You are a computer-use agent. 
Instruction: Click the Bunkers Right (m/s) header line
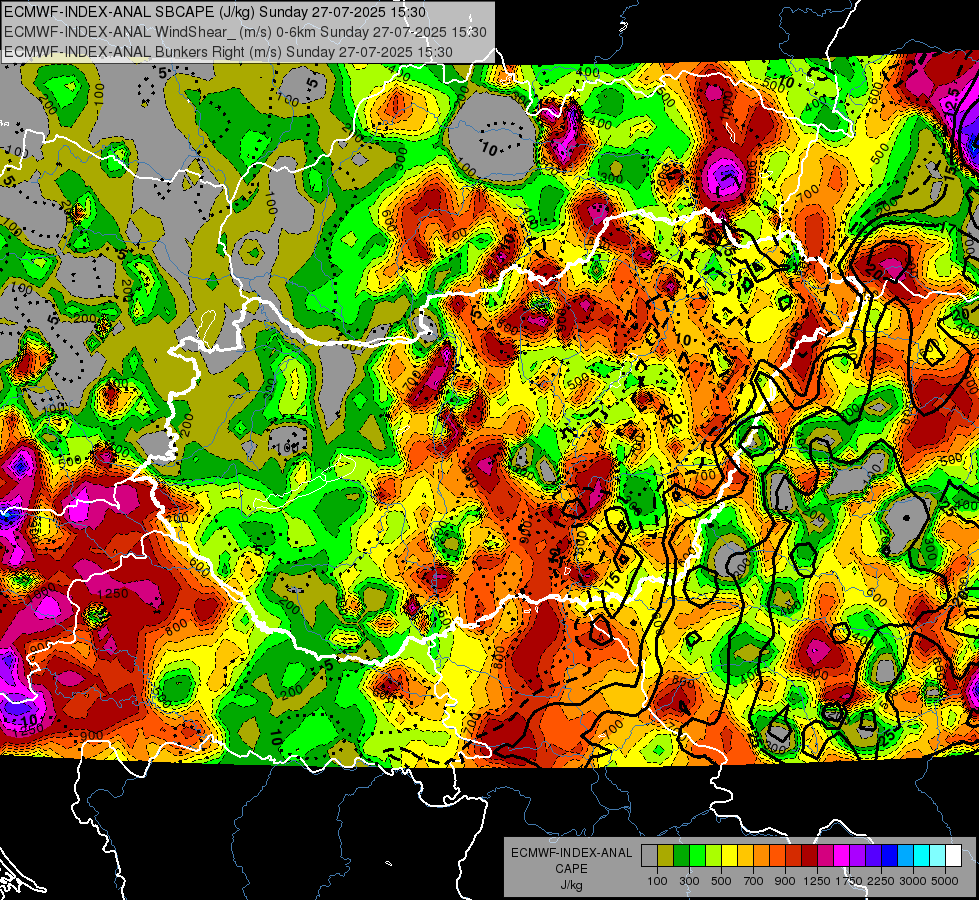pyautogui.click(x=228, y=52)
